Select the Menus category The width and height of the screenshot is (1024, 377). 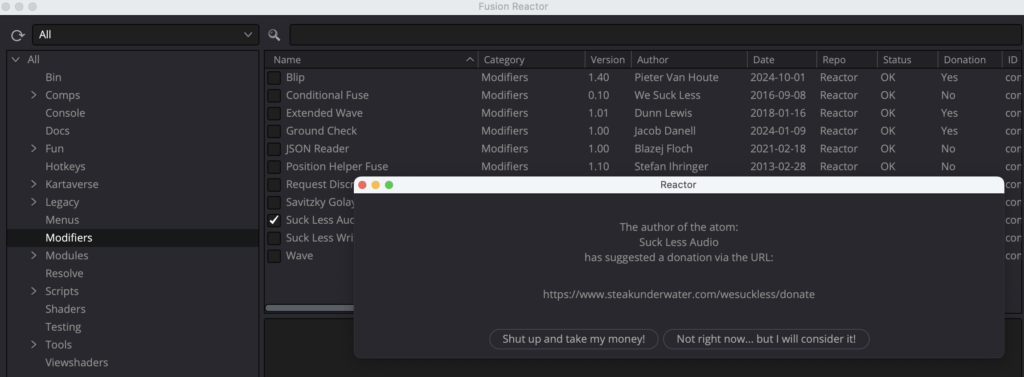pyautogui.click(x=62, y=220)
